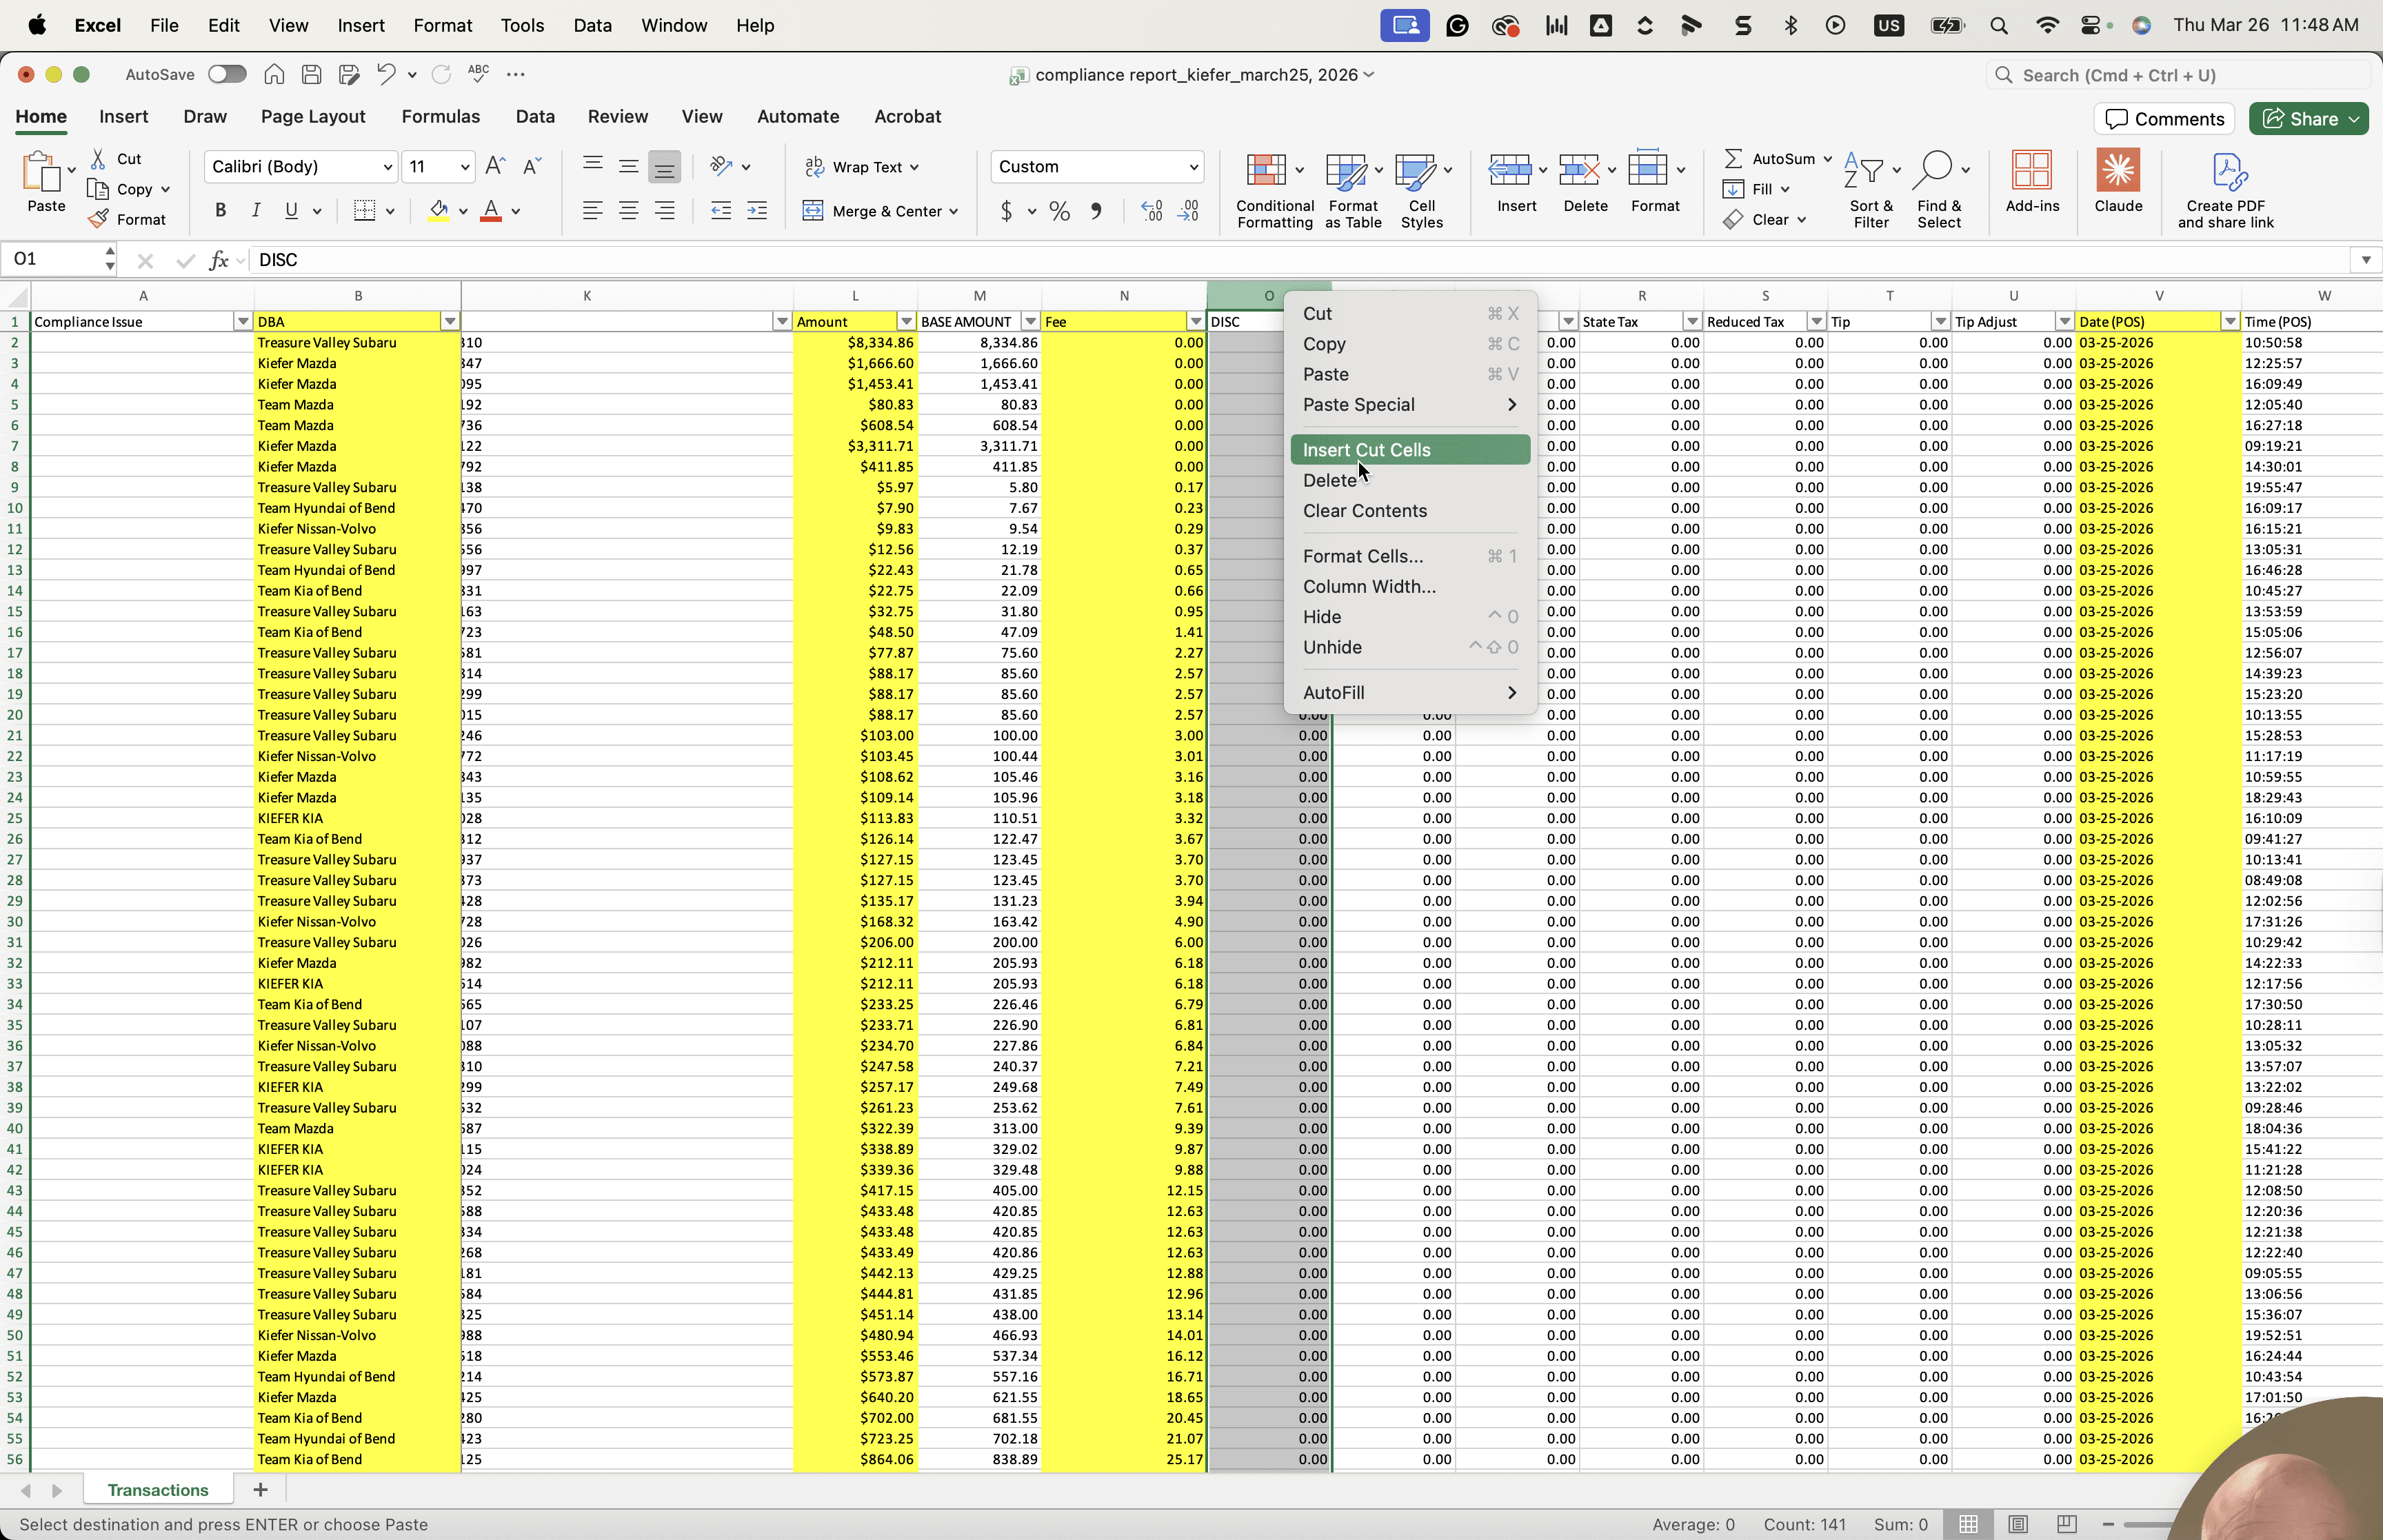Expand the DBA column filter dropdown
Image resolution: width=2383 pixels, height=1540 pixels.
pos(450,322)
